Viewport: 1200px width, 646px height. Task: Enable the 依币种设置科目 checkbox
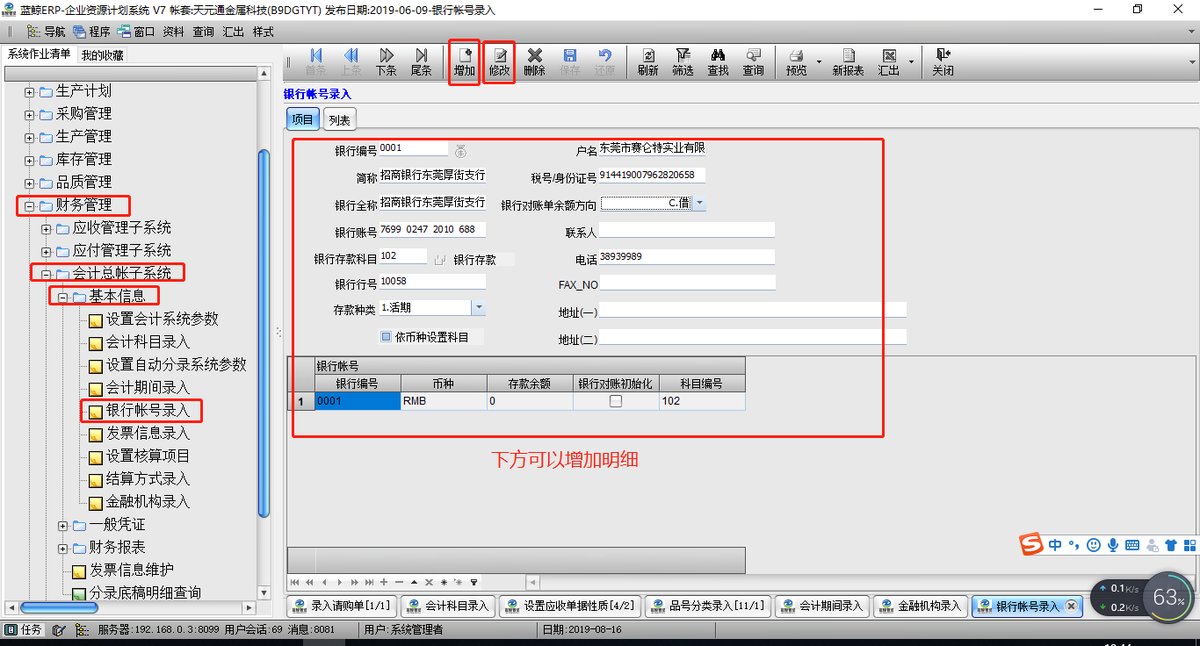386,337
